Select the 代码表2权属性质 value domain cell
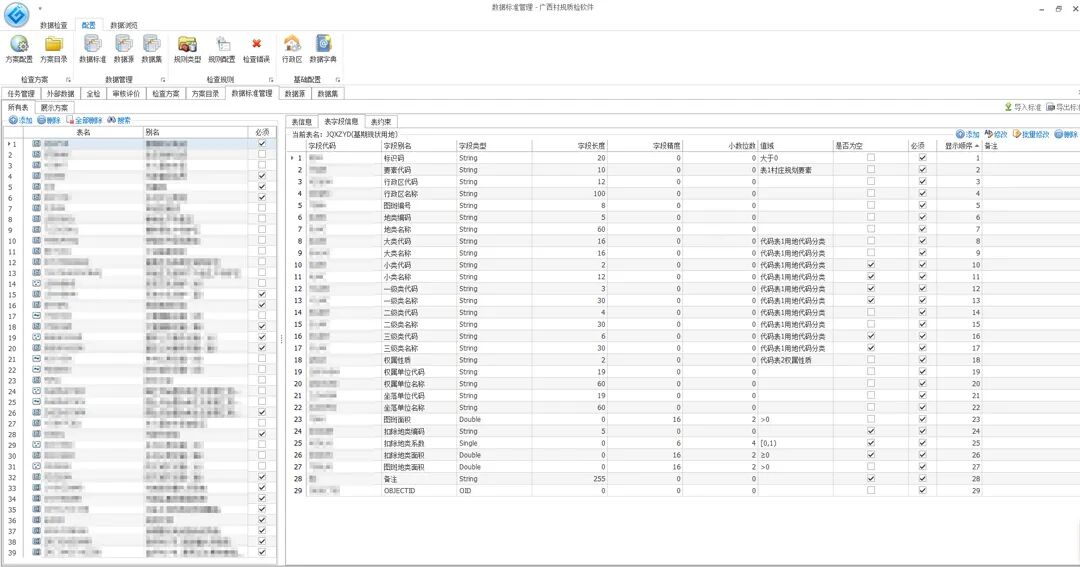 coord(796,360)
